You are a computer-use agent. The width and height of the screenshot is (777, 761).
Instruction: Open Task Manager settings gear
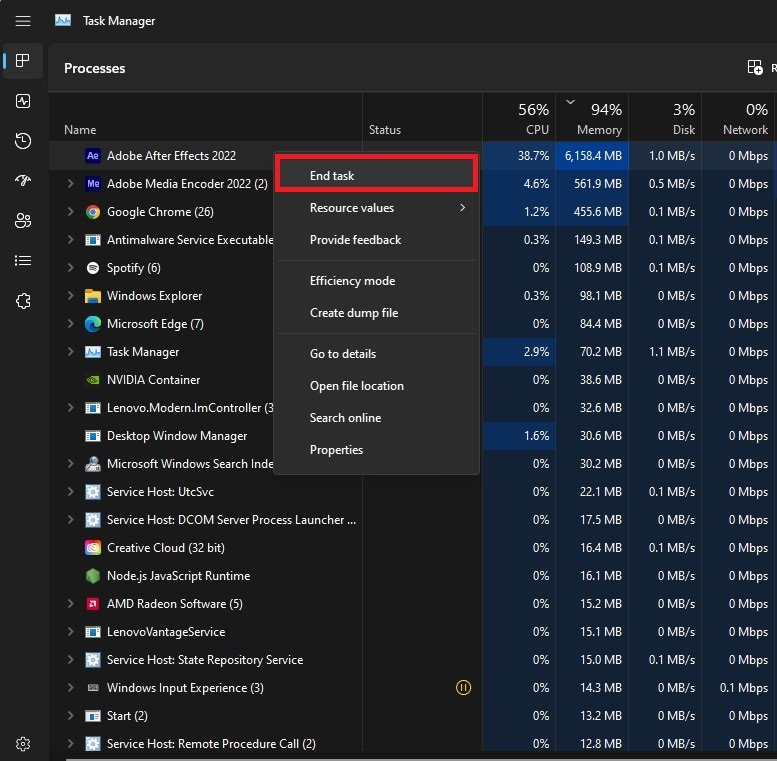(23, 744)
